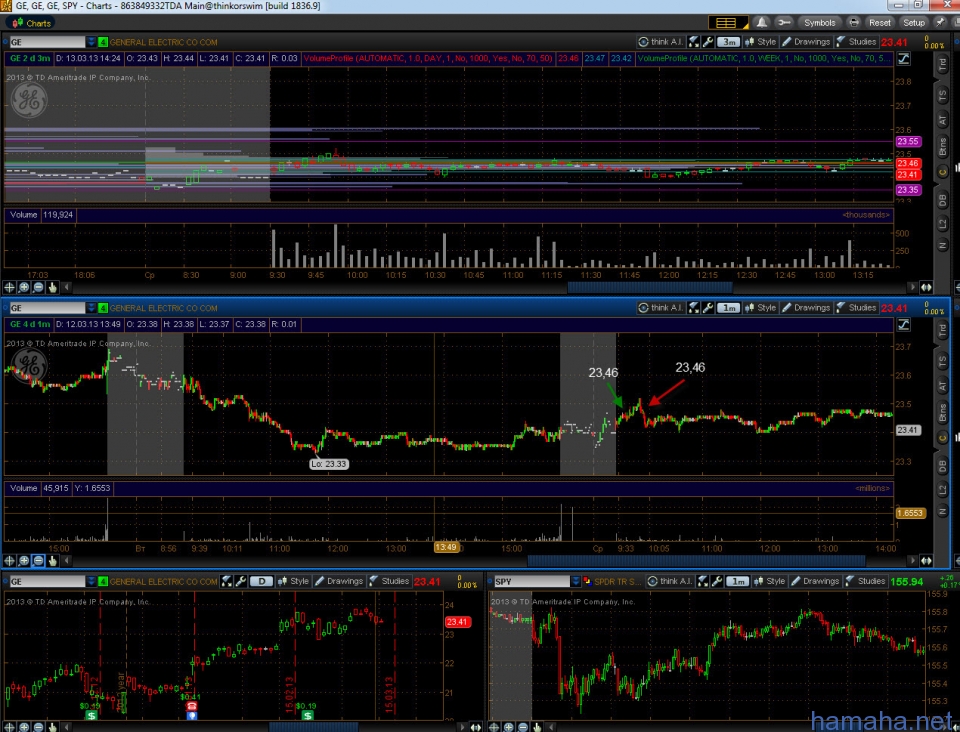Click the middle chart horizontal scrollbar thumb

coord(696,561)
